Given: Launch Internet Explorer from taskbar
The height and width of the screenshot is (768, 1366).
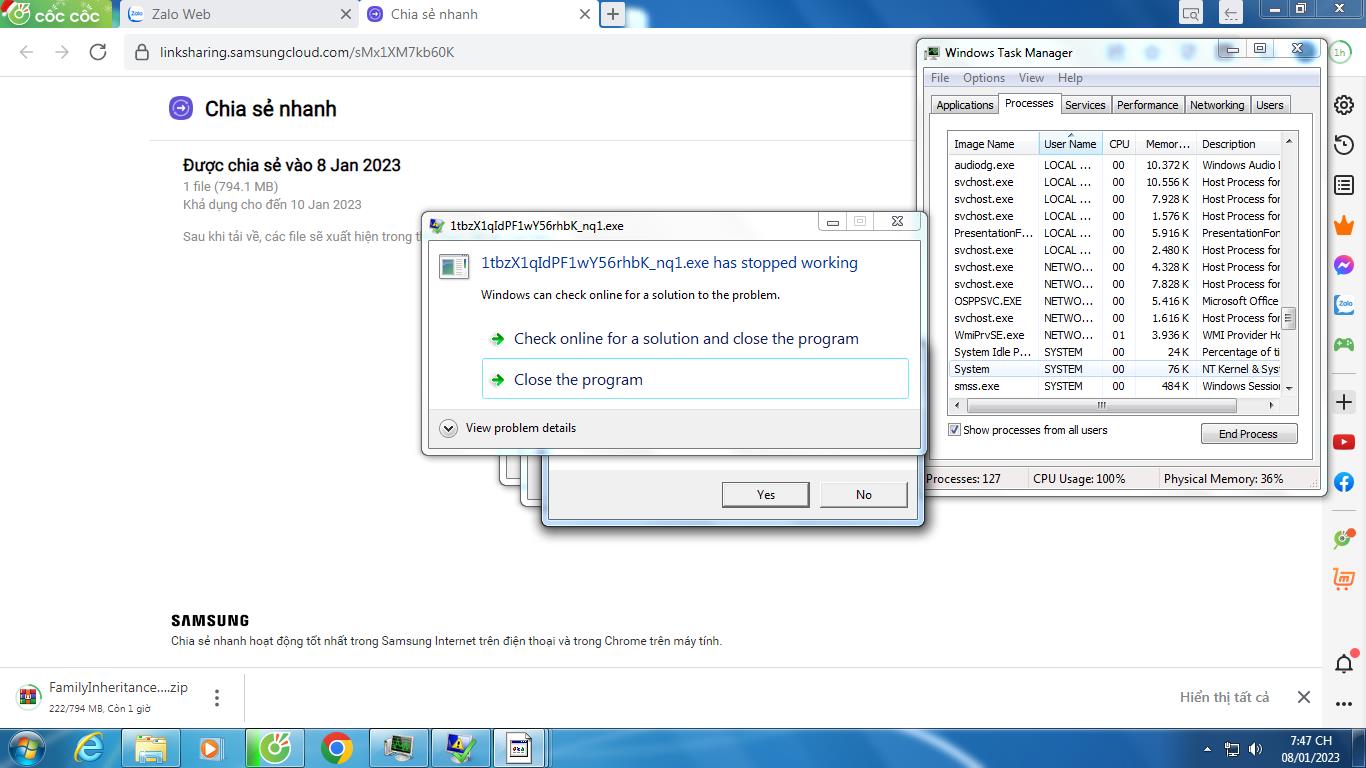Looking at the screenshot, I should coord(89,748).
